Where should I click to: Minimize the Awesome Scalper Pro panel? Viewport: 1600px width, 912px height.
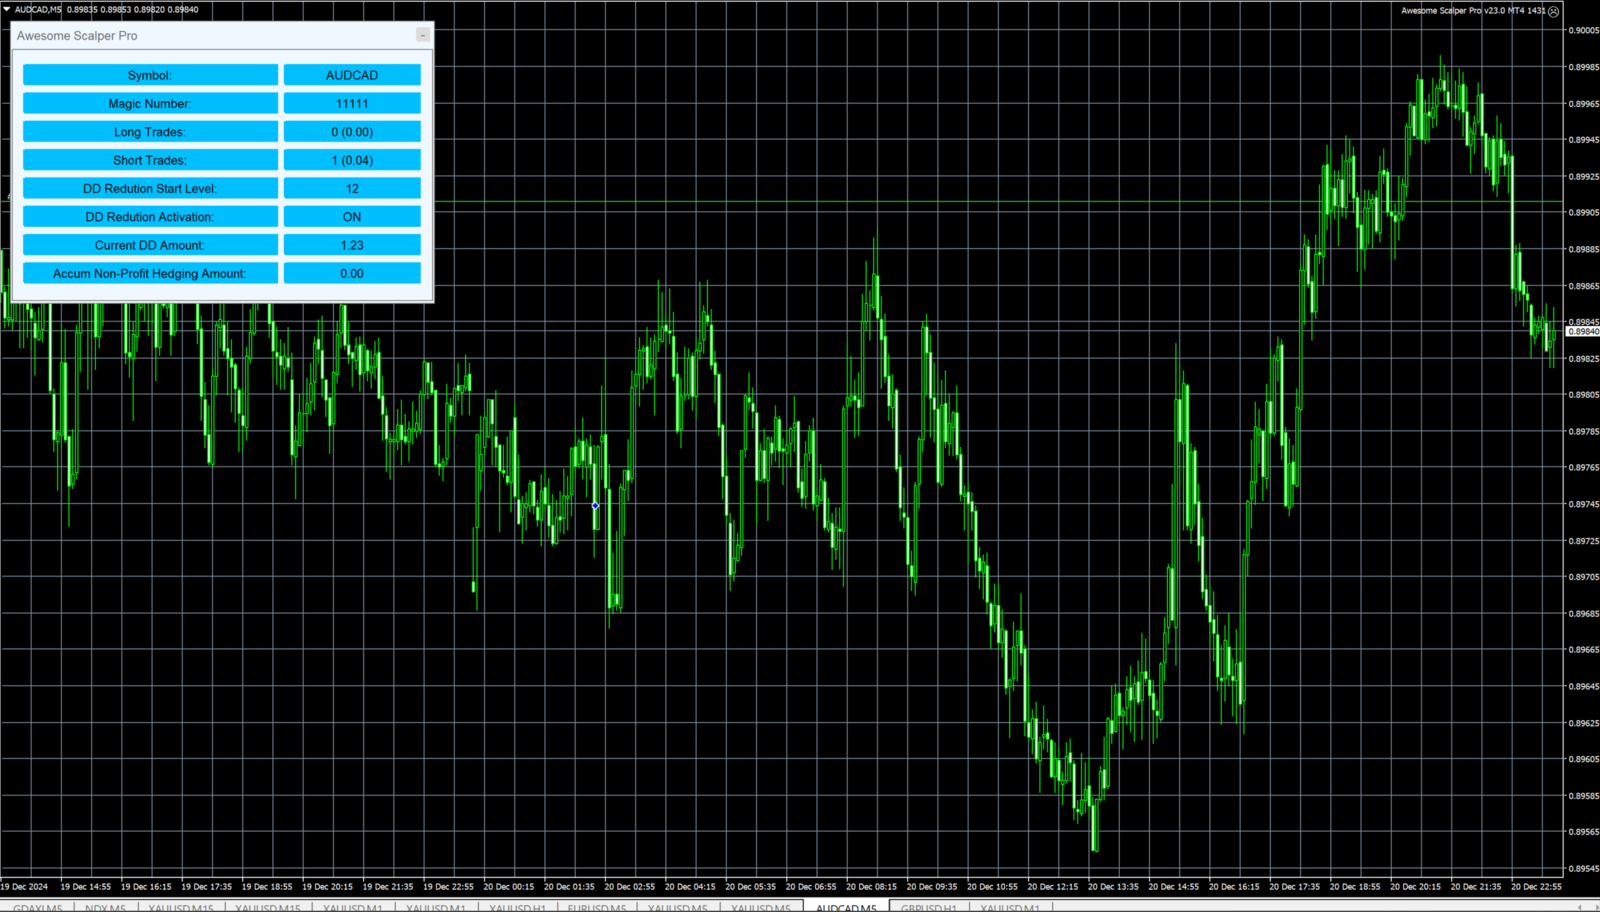(x=423, y=35)
